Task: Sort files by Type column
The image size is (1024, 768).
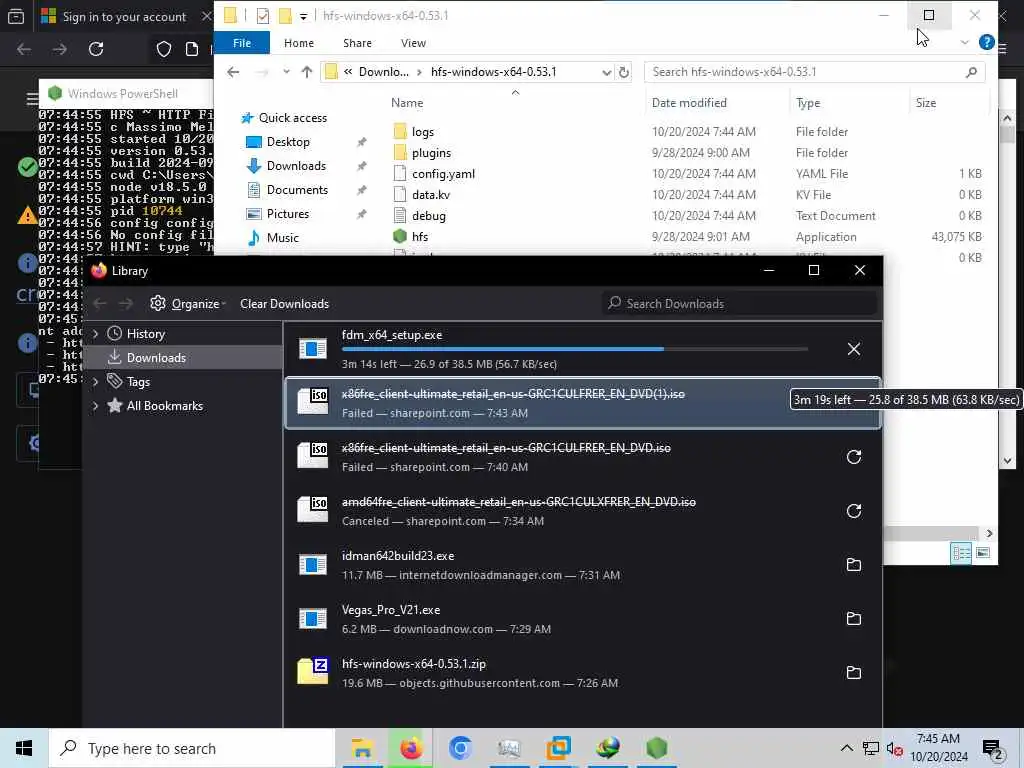Action: coord(808,103)
